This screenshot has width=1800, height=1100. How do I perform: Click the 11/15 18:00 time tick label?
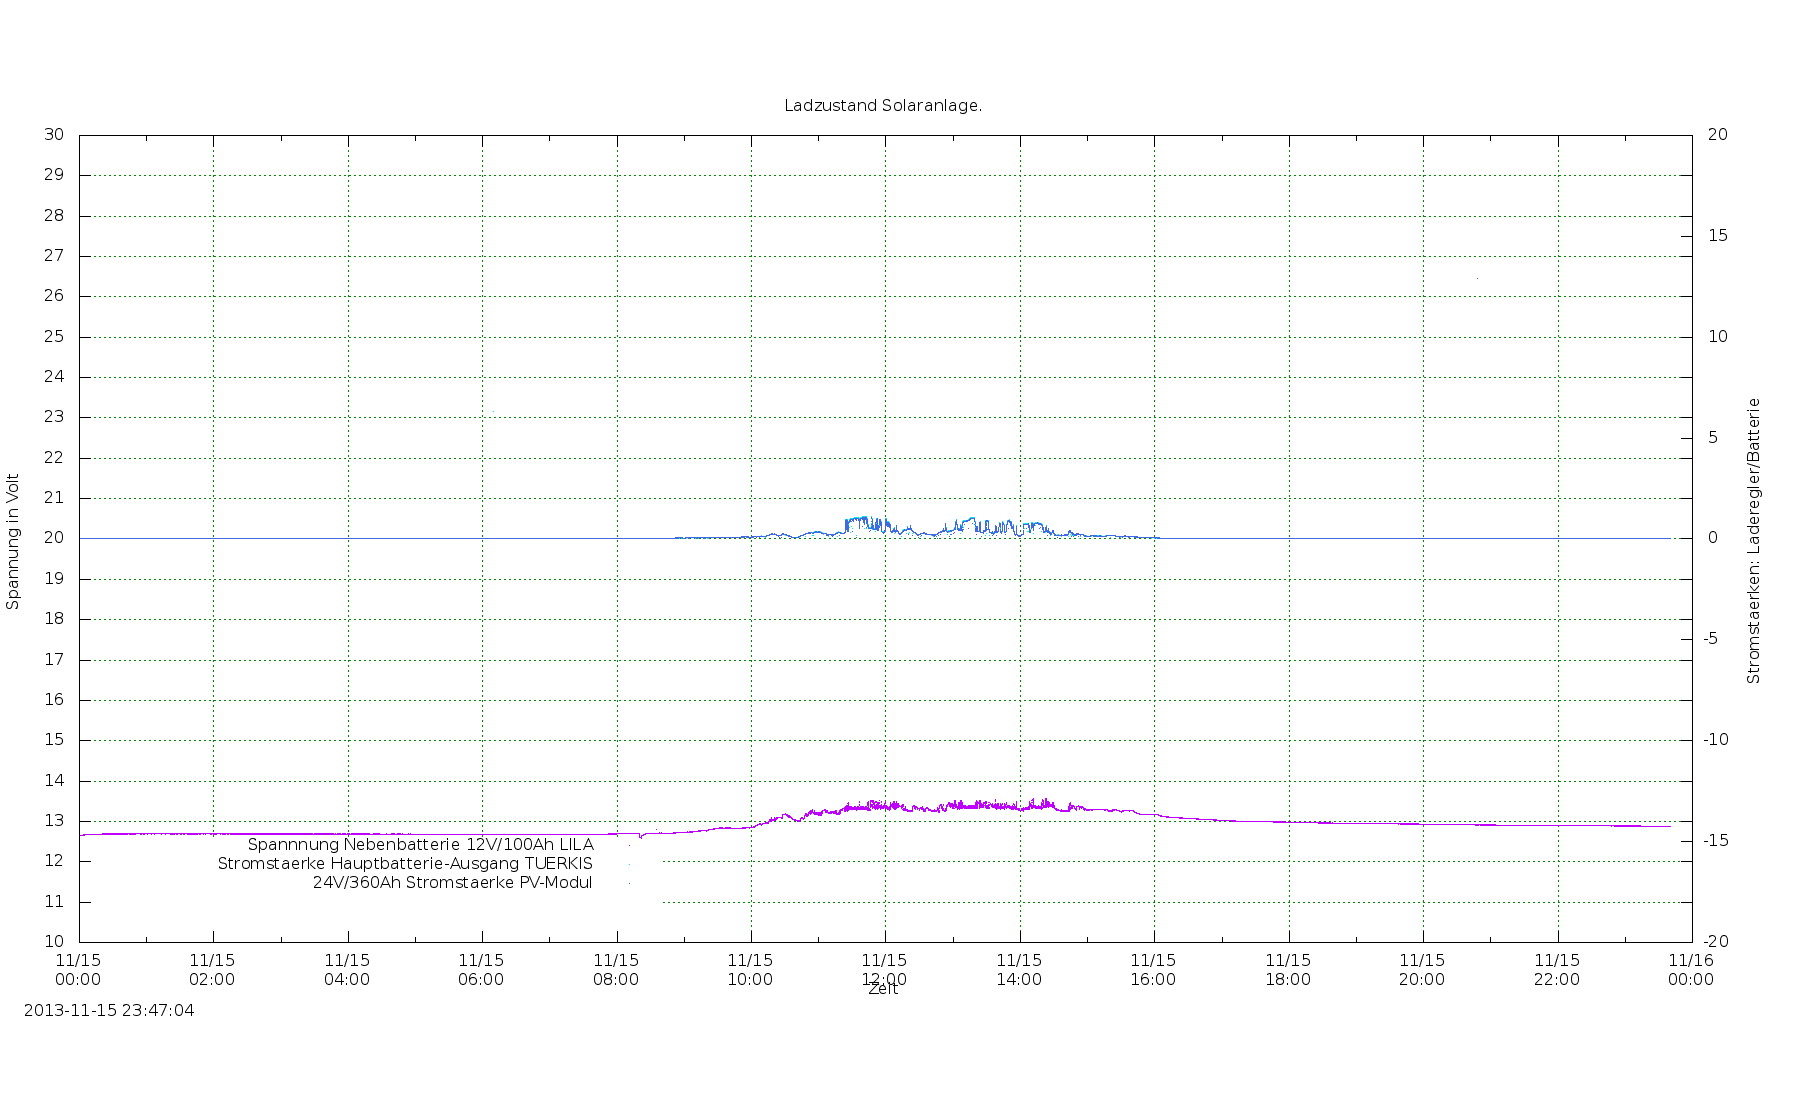1288,970
